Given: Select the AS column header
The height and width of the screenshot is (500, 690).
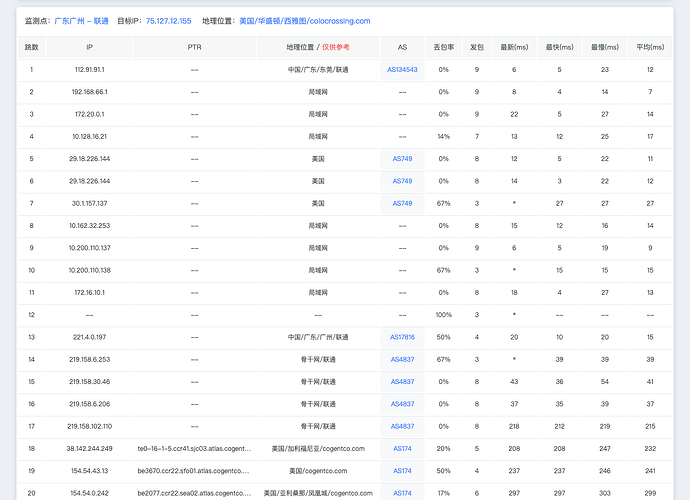Looking at the screenshot, I should pos(402,47).
